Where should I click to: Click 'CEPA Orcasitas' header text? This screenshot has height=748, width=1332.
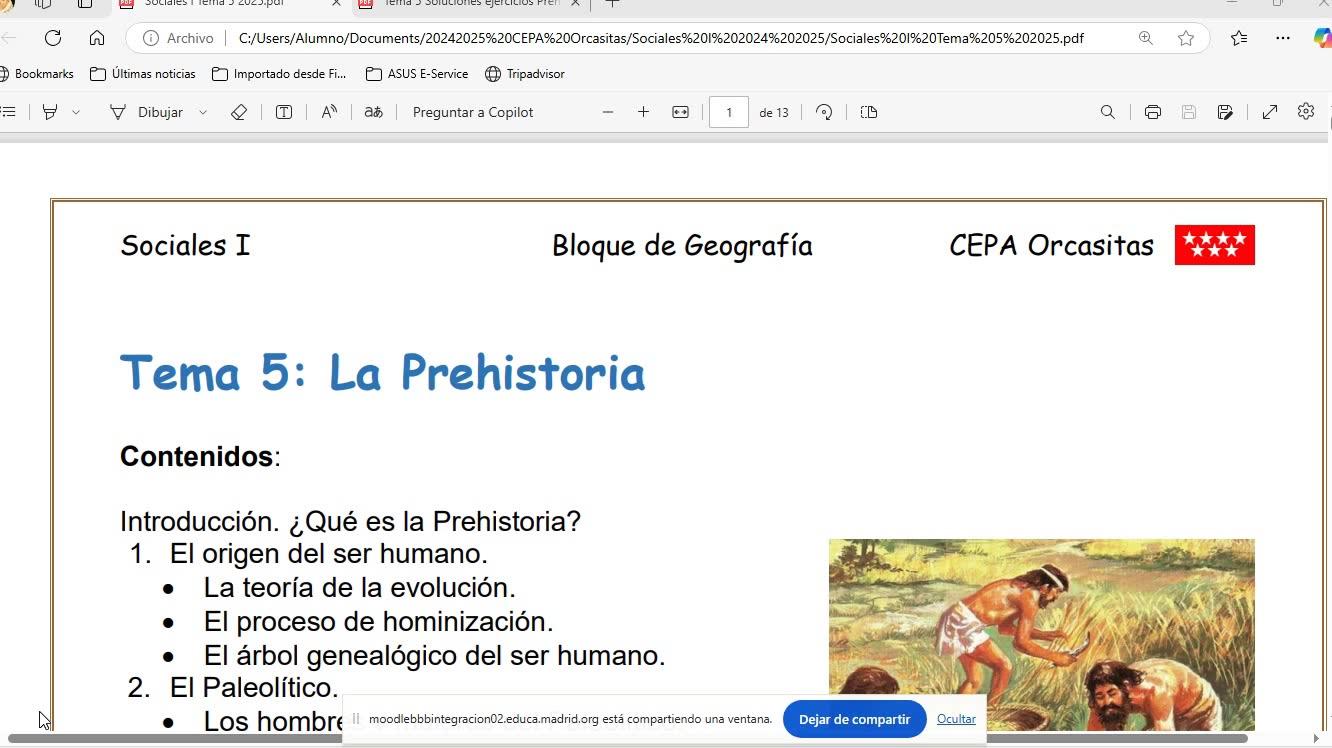click(x=1051, y=246)
